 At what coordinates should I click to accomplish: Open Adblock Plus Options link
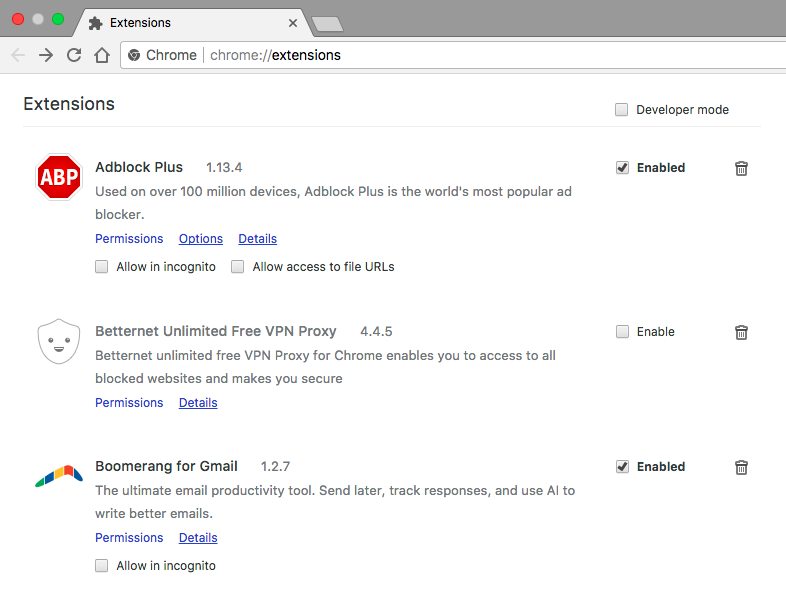click(201, 239)
